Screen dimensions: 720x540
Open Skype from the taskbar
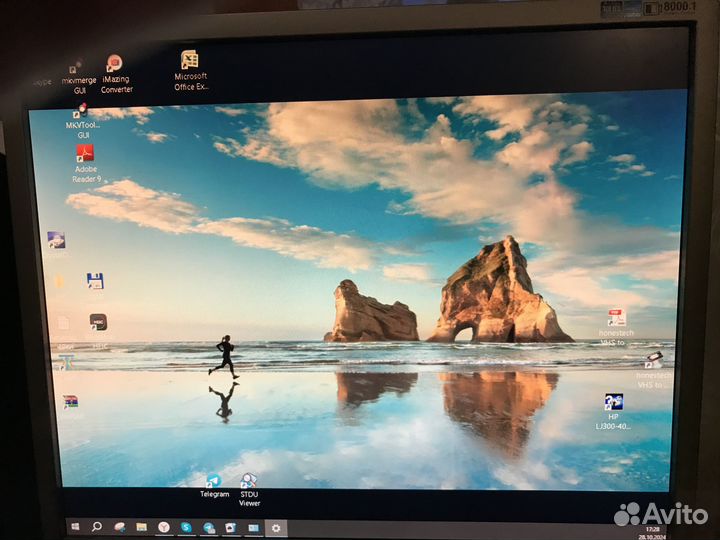click(186, 528)
